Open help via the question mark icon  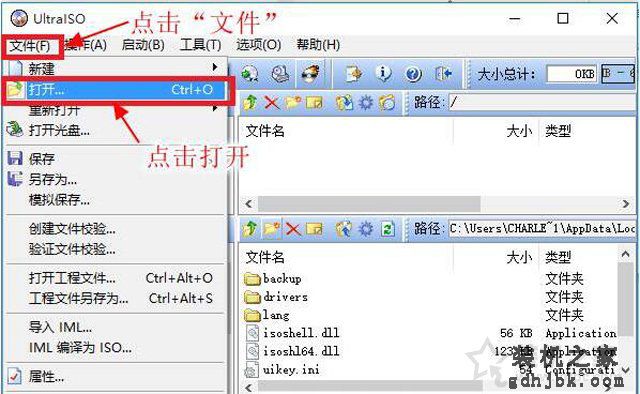coord(413,74)
